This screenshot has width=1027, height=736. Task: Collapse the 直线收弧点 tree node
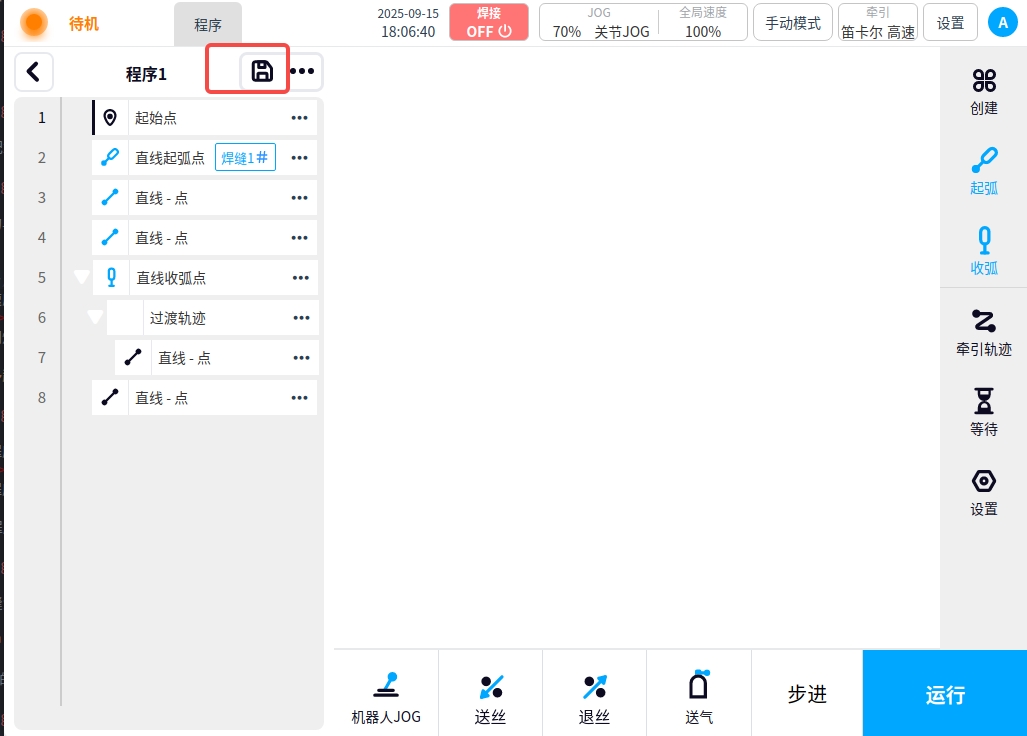click(x=82, y=278)
